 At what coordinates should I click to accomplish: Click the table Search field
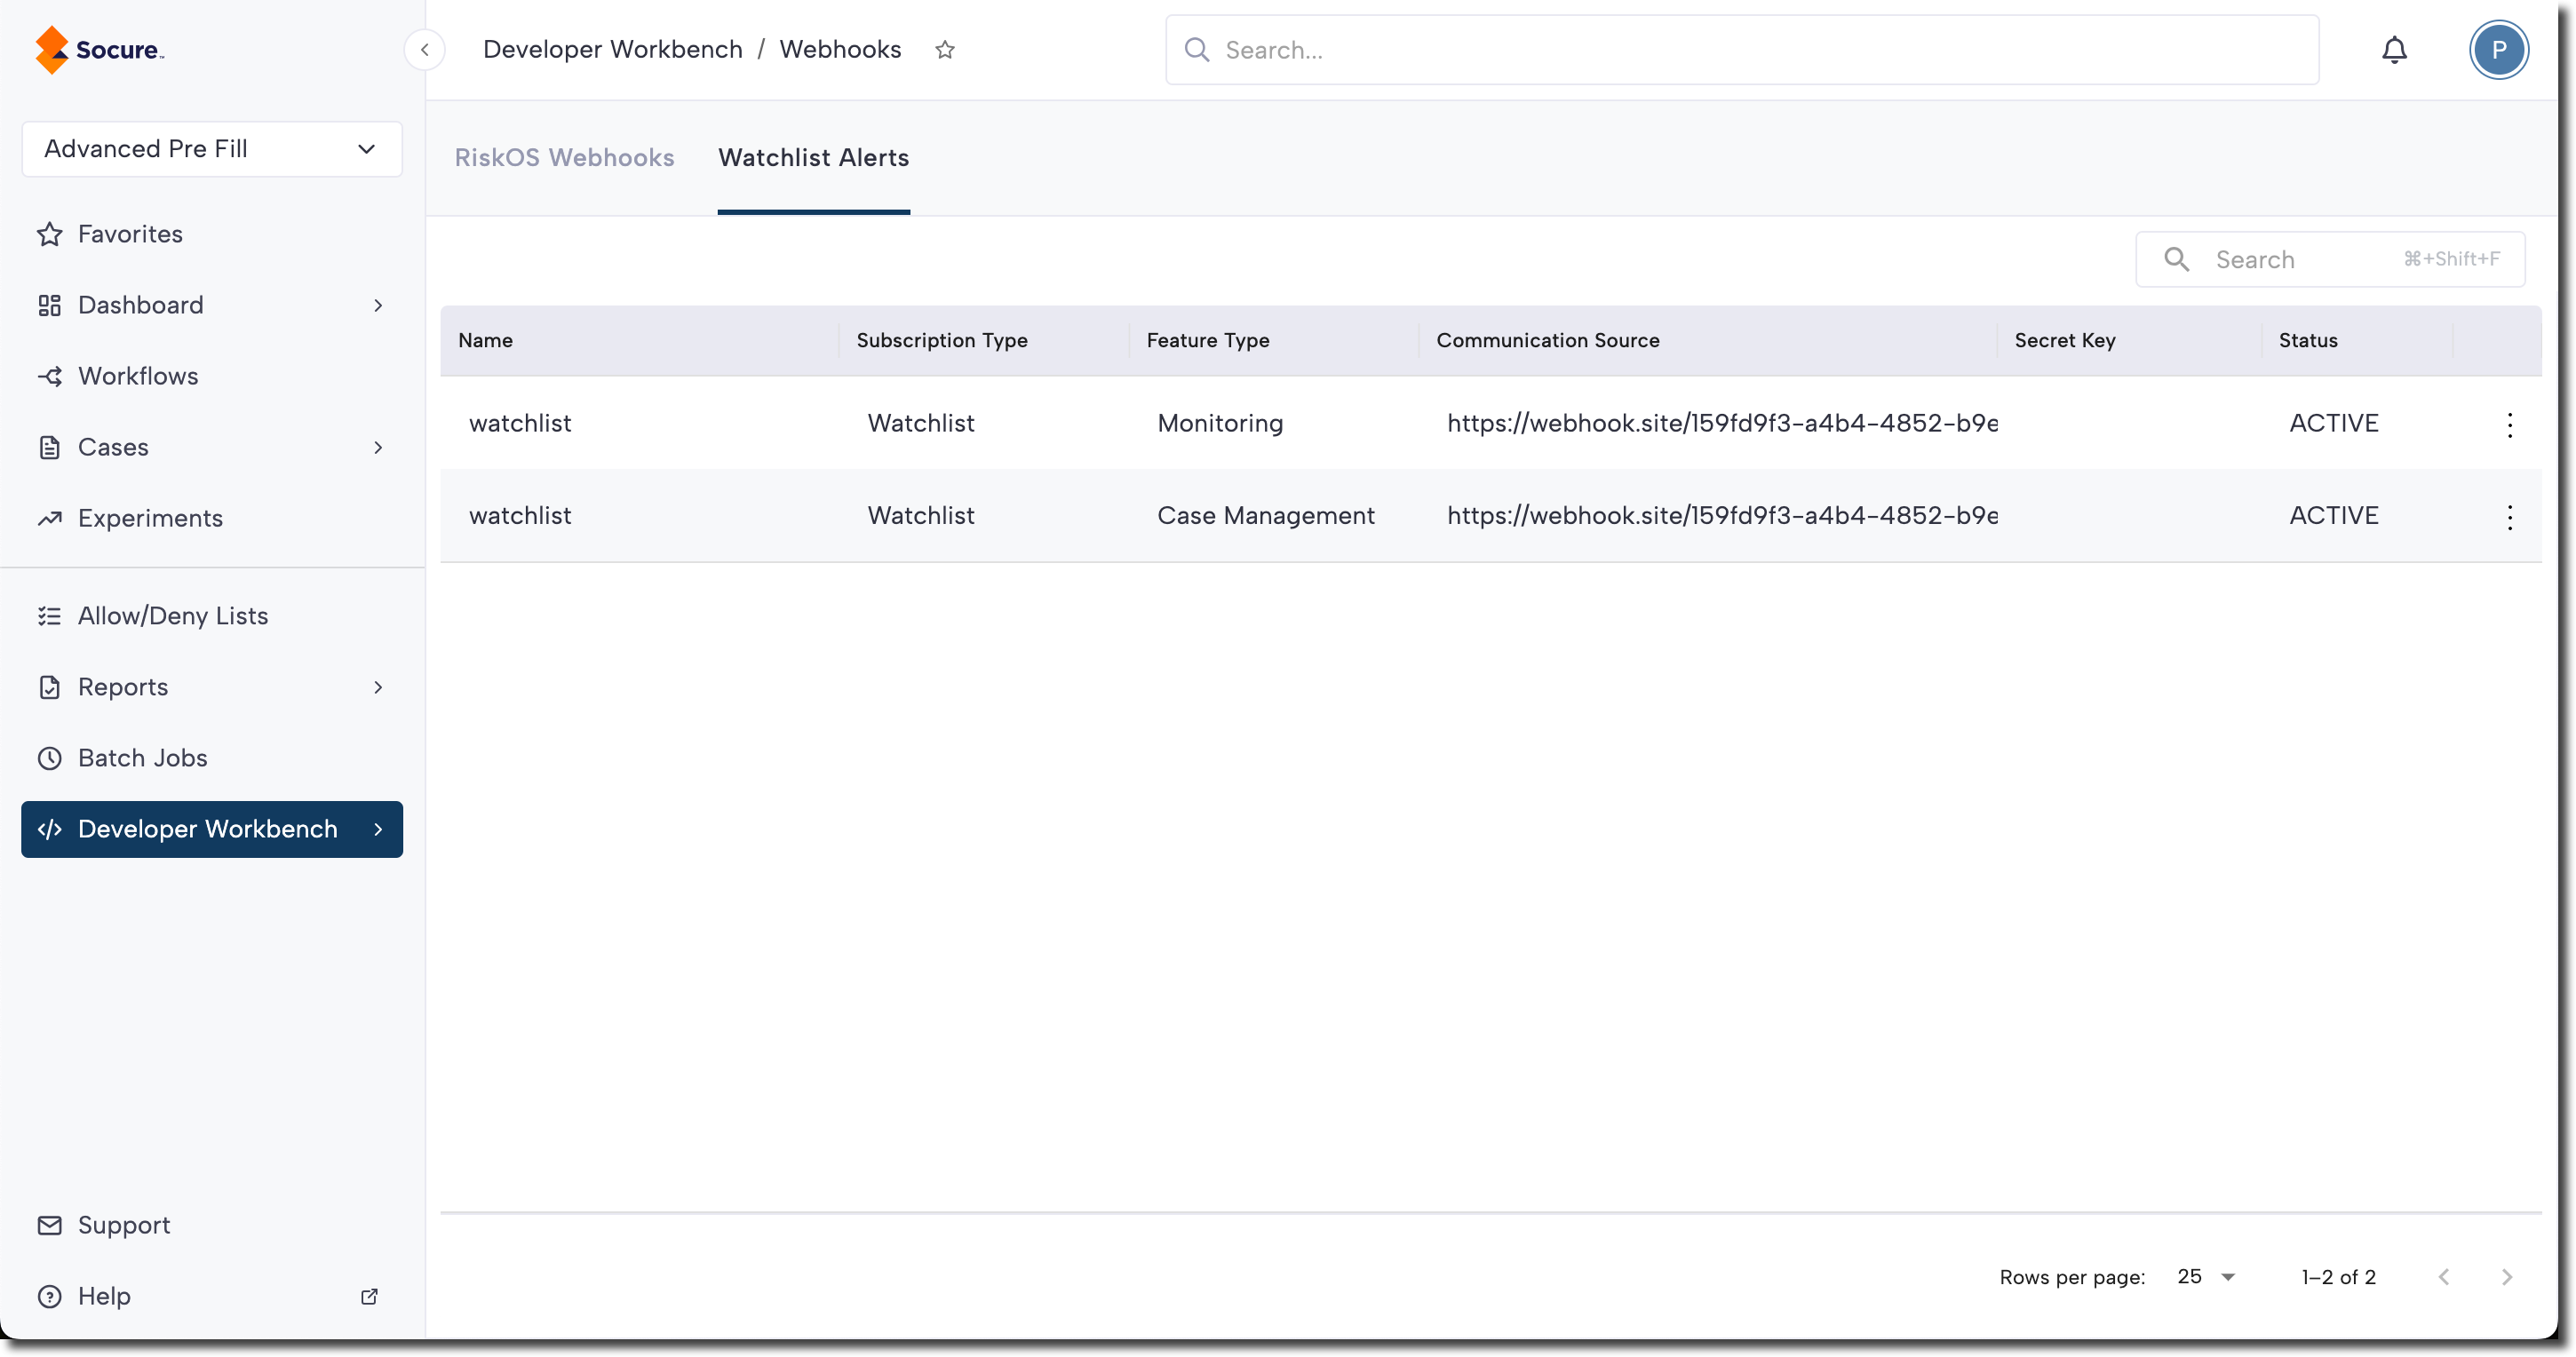pyautogui.click(x=2300, y=260)
